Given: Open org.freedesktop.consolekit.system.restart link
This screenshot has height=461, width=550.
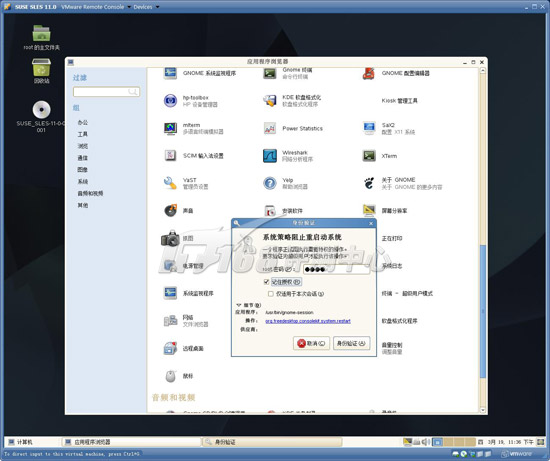Looking at the screenshot, I should (308, 321).
